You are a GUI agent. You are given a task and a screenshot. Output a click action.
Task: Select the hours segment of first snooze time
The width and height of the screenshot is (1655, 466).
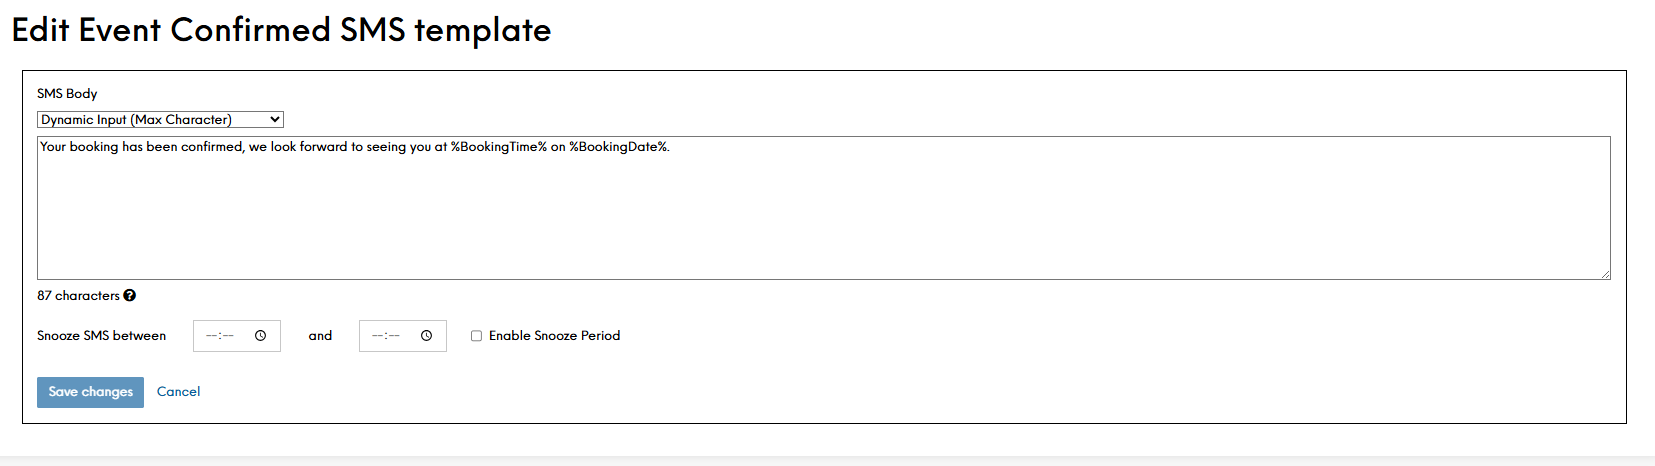click(212, 336)
